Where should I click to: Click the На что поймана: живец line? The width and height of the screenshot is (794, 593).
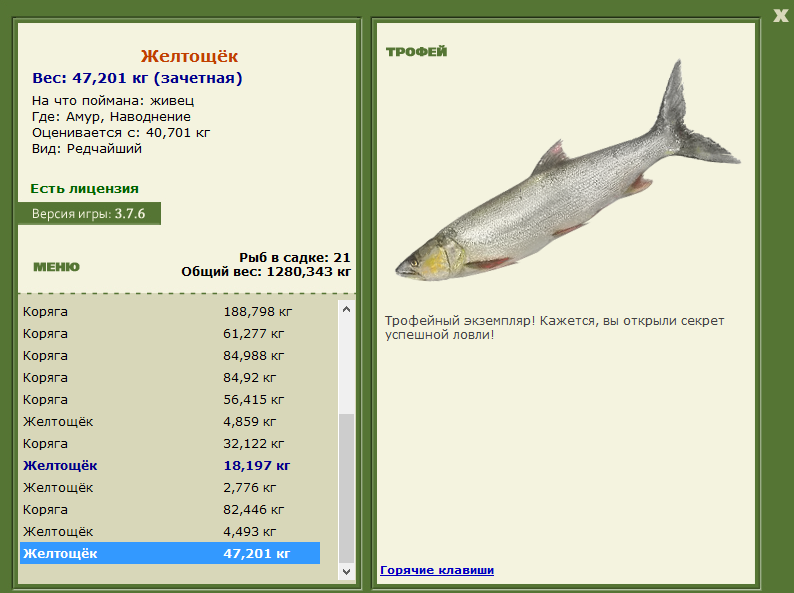[x=113, y=101]
